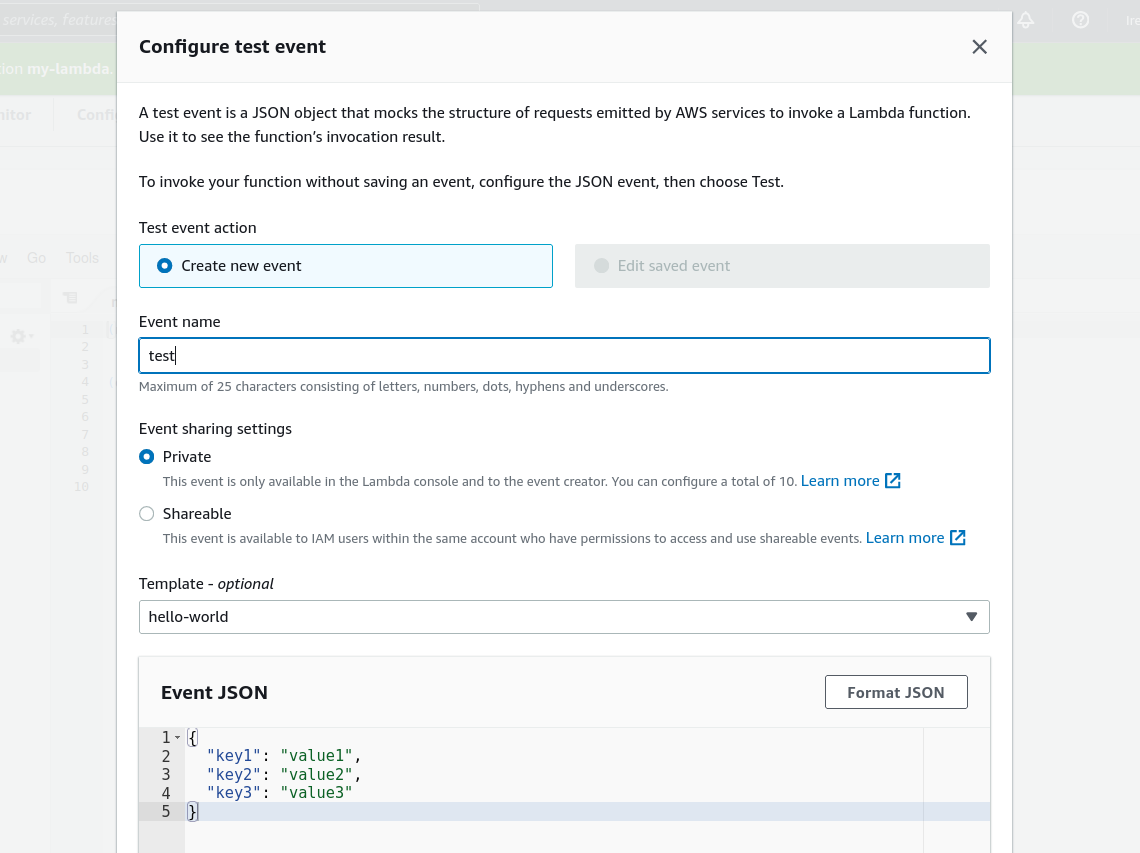Click the closing brace on JSON line 5
The width and height of the screenshot is (1140, 853).
click(192, 812)
